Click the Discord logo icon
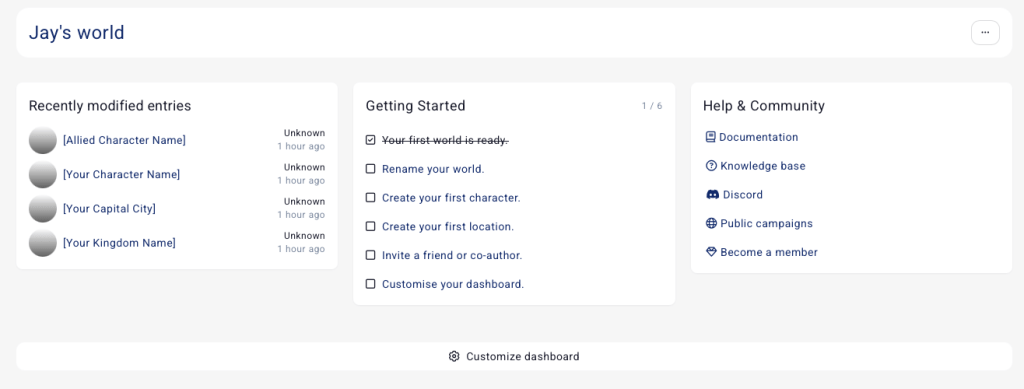 (x=712, y=194)
